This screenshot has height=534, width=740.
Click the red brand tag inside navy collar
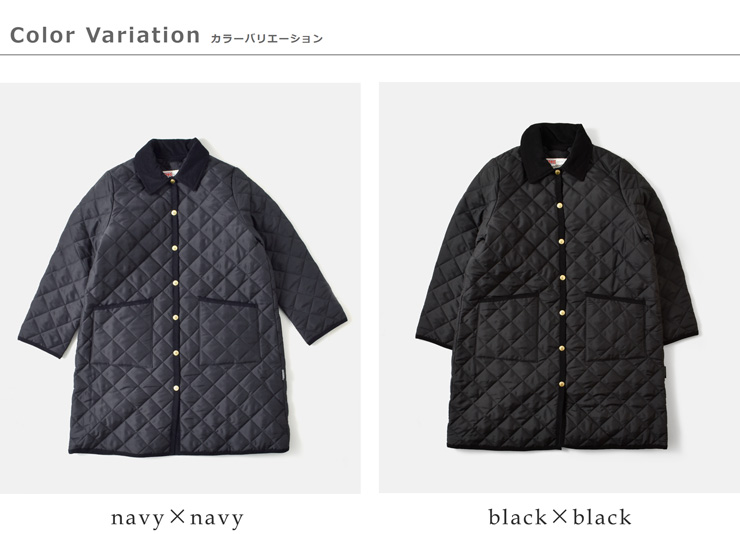pos(170,175)
